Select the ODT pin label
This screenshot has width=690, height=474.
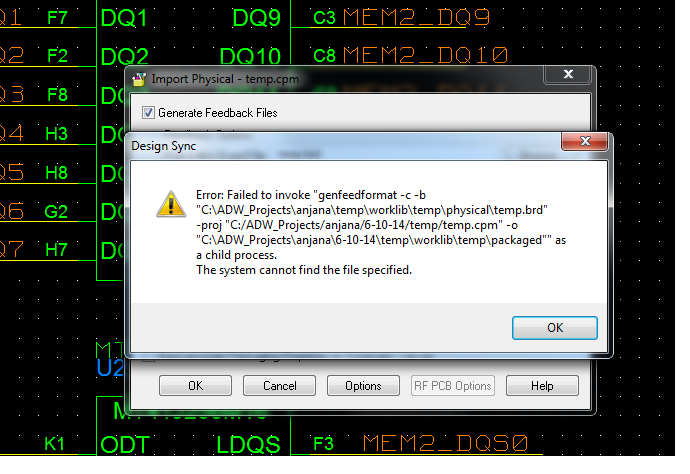125,445
